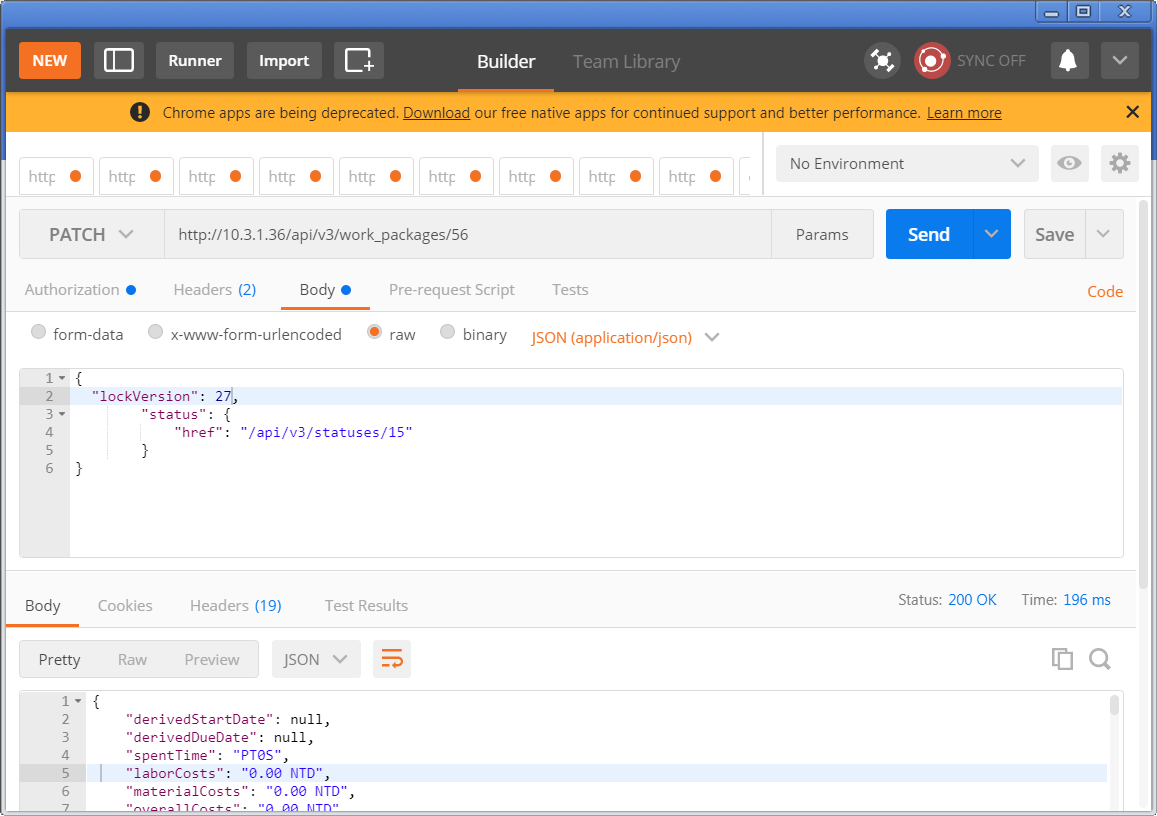
Task: Click the SYNC OFF status icon
Action: (x=932, y=60)
